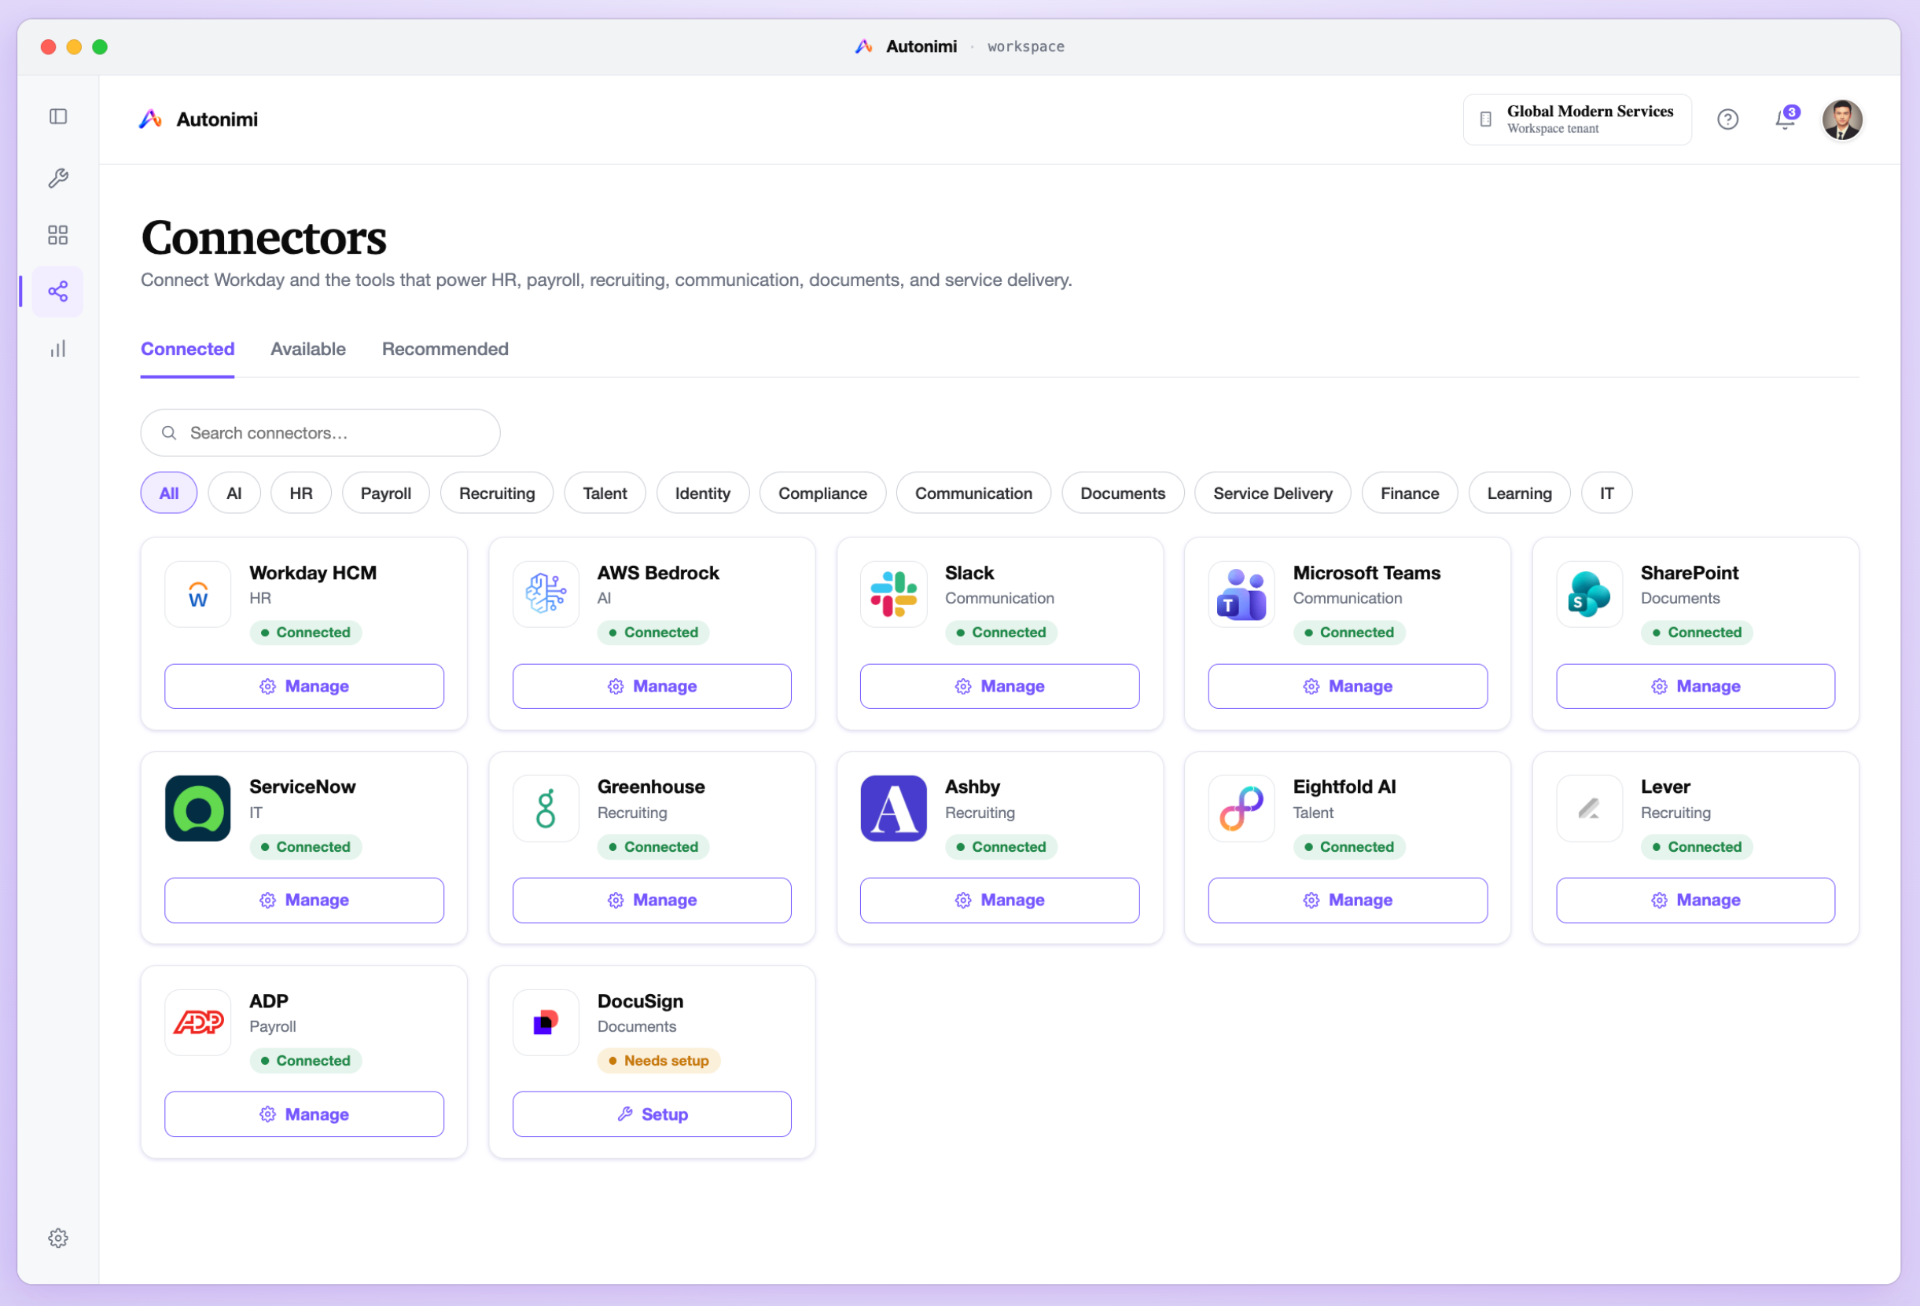Screen dimensions: 1920x1306
Task: Click the Lever logo icon
Action: [x=1590, y=809]
